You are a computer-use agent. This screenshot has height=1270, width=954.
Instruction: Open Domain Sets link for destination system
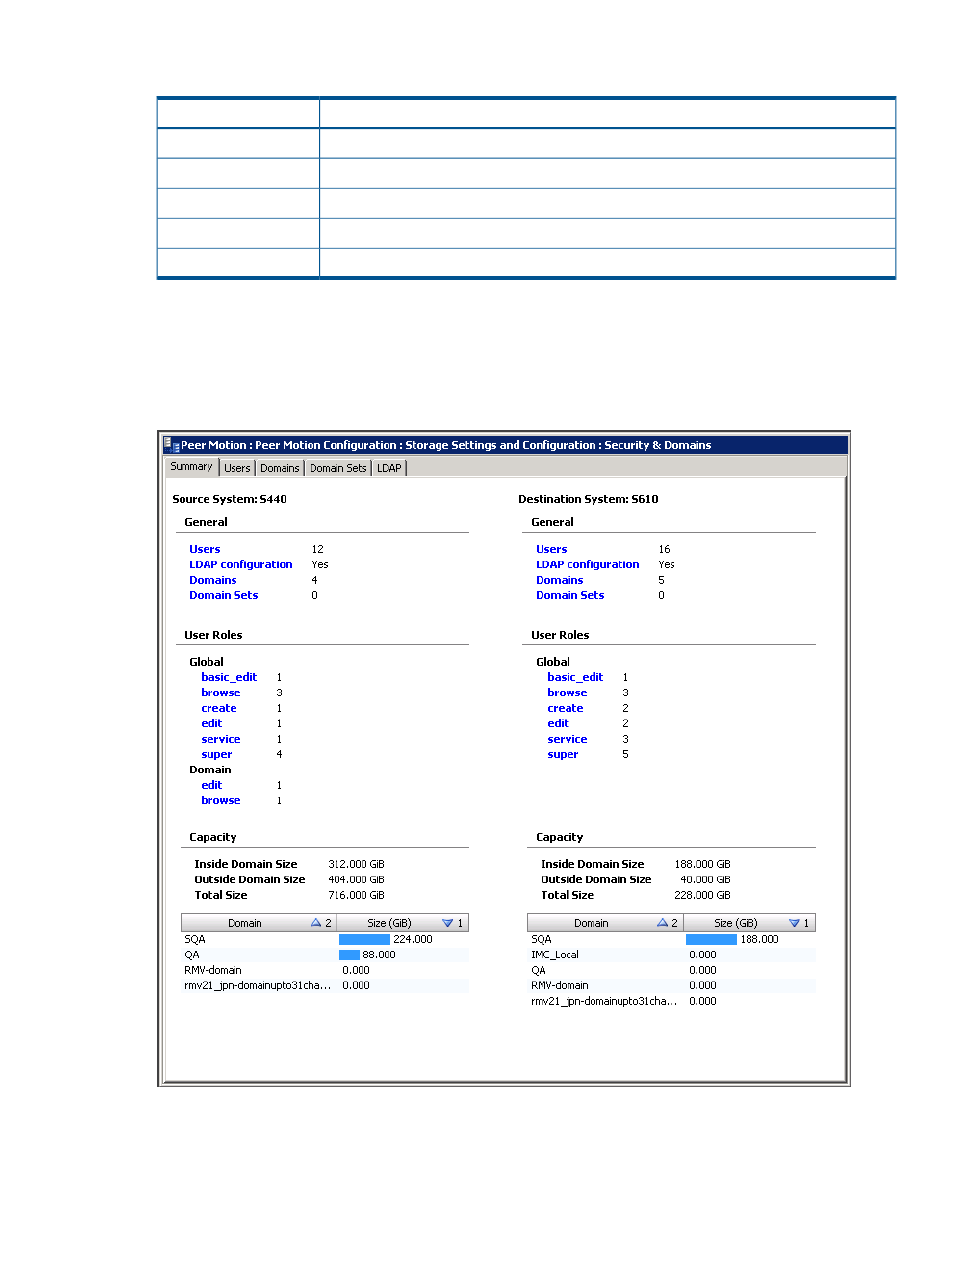[570, 595]
